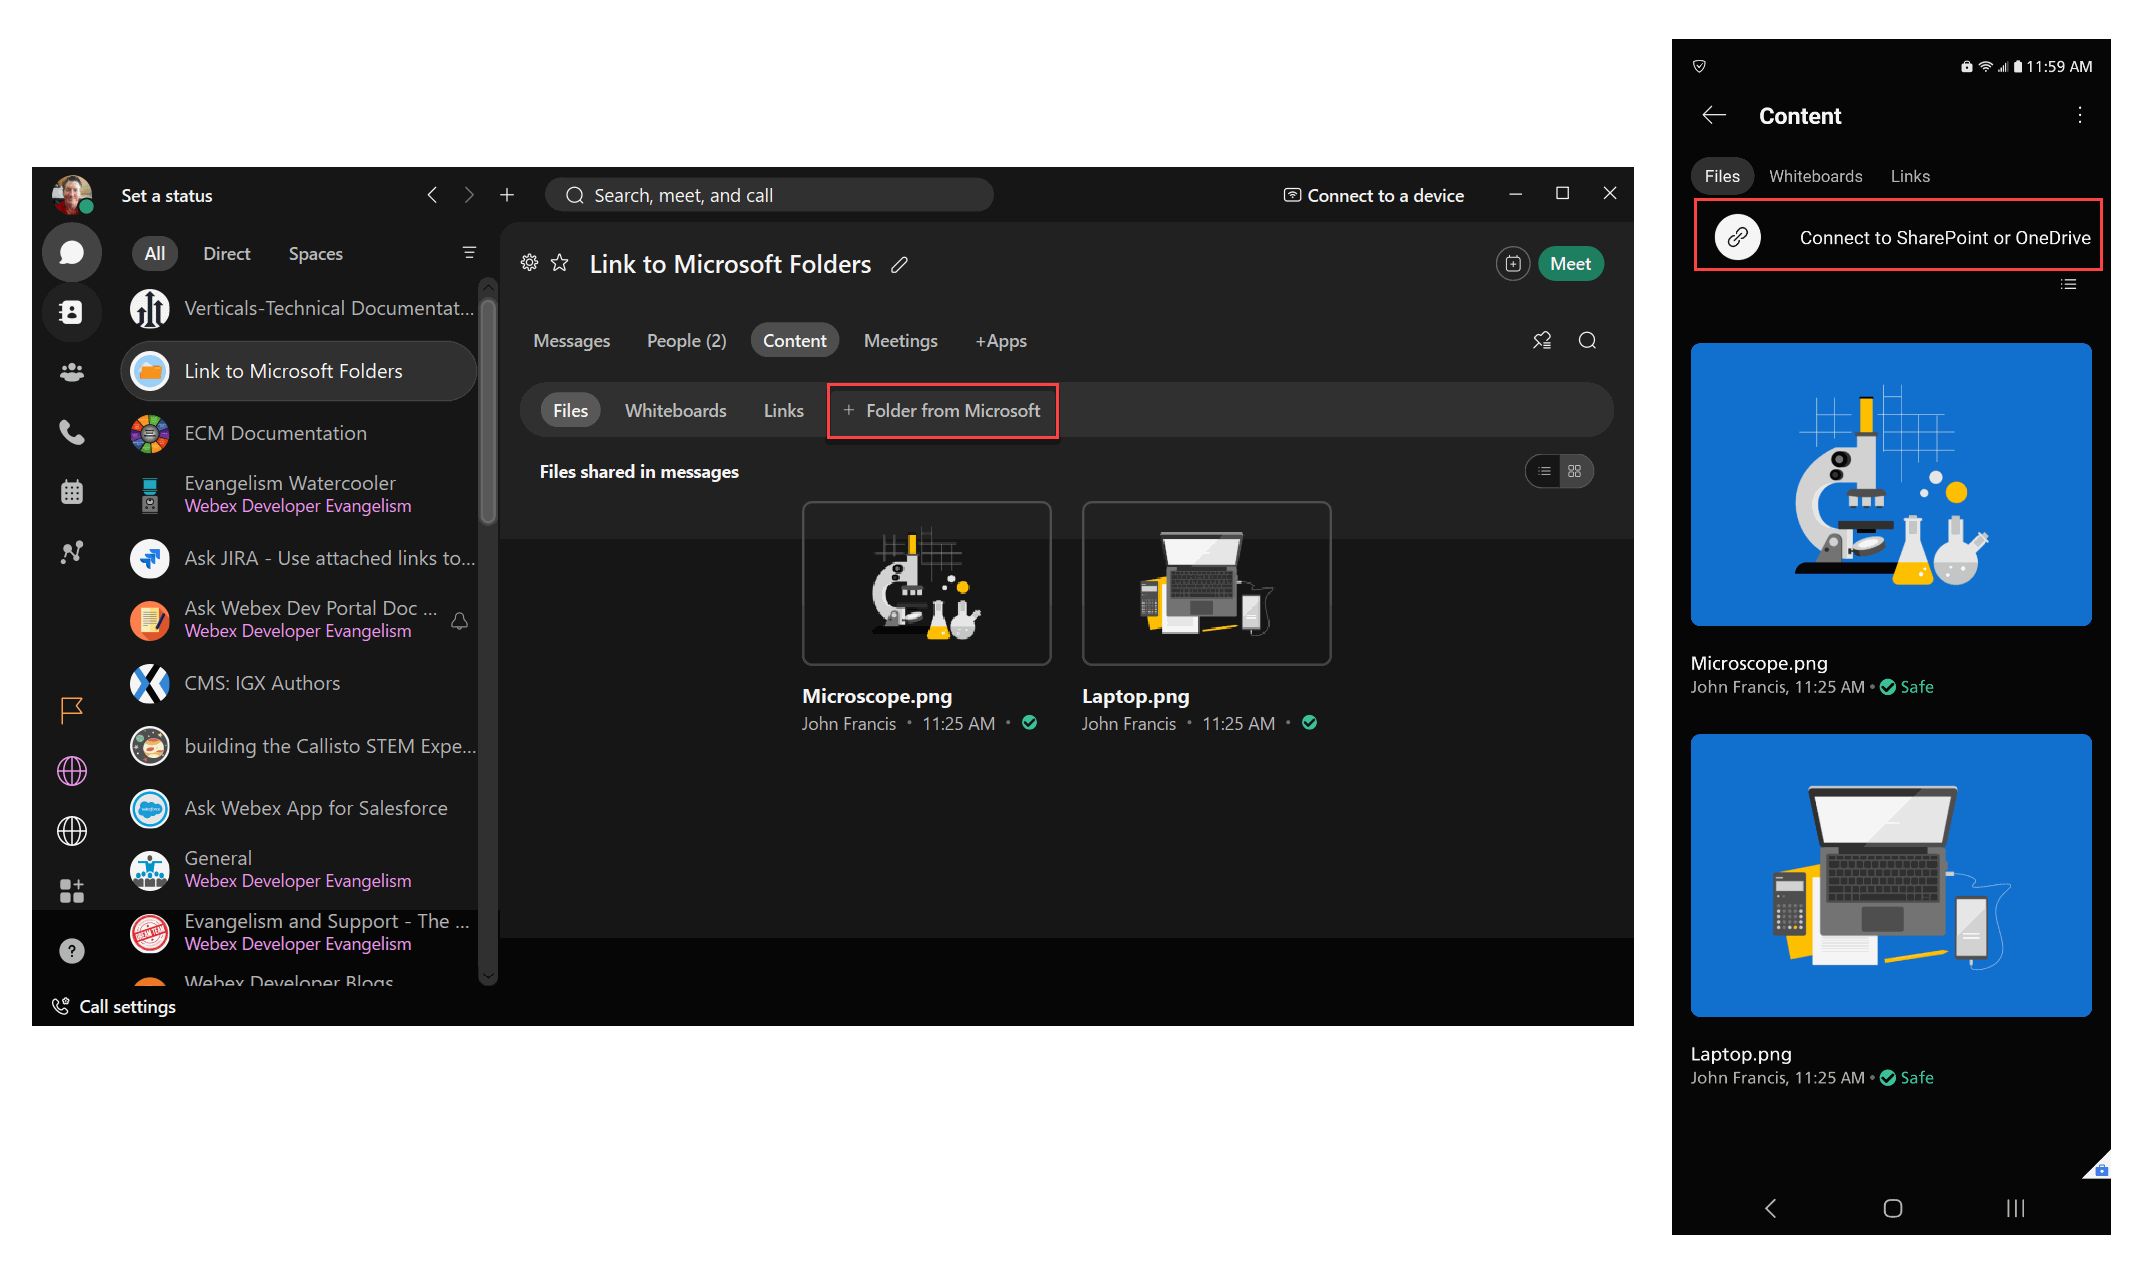Switch to the Links tab in Content panel
2150x1278 pixels.
pyautogui.click(x=784, y=409)
